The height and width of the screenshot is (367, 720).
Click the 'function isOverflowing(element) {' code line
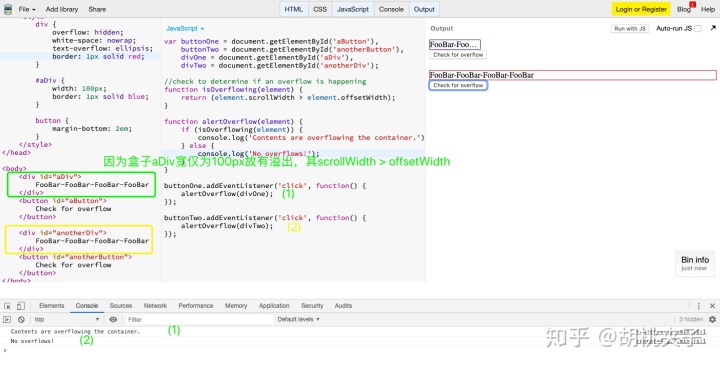pos(233,89)
